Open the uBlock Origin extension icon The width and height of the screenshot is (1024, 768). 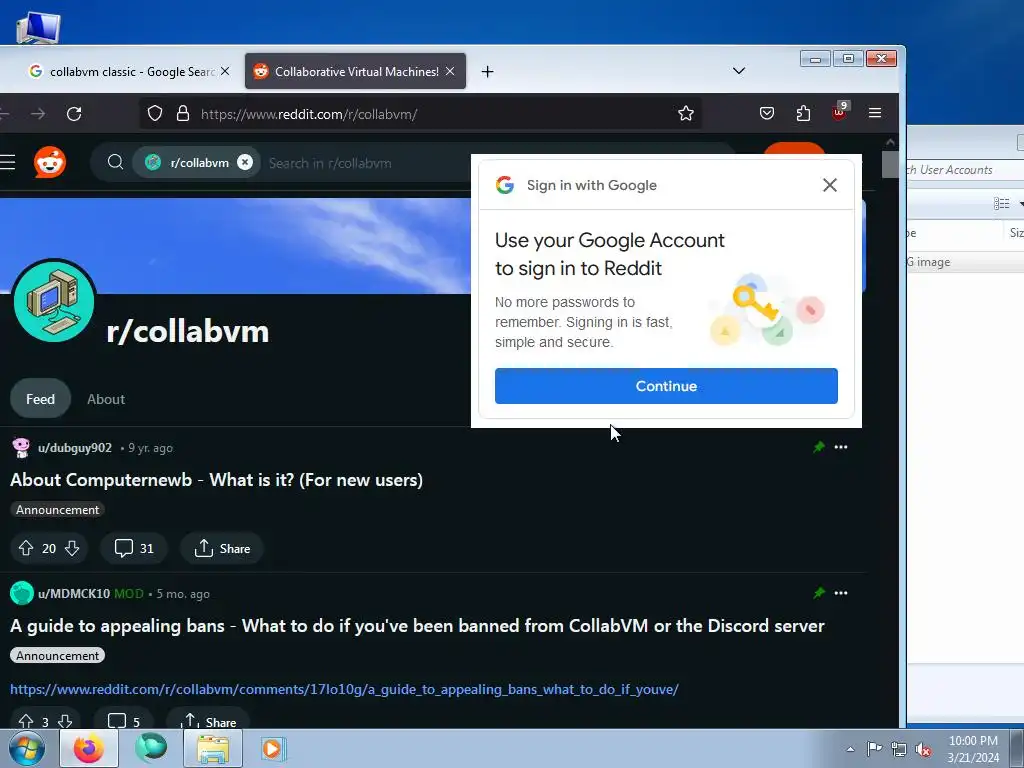point(840,111)
